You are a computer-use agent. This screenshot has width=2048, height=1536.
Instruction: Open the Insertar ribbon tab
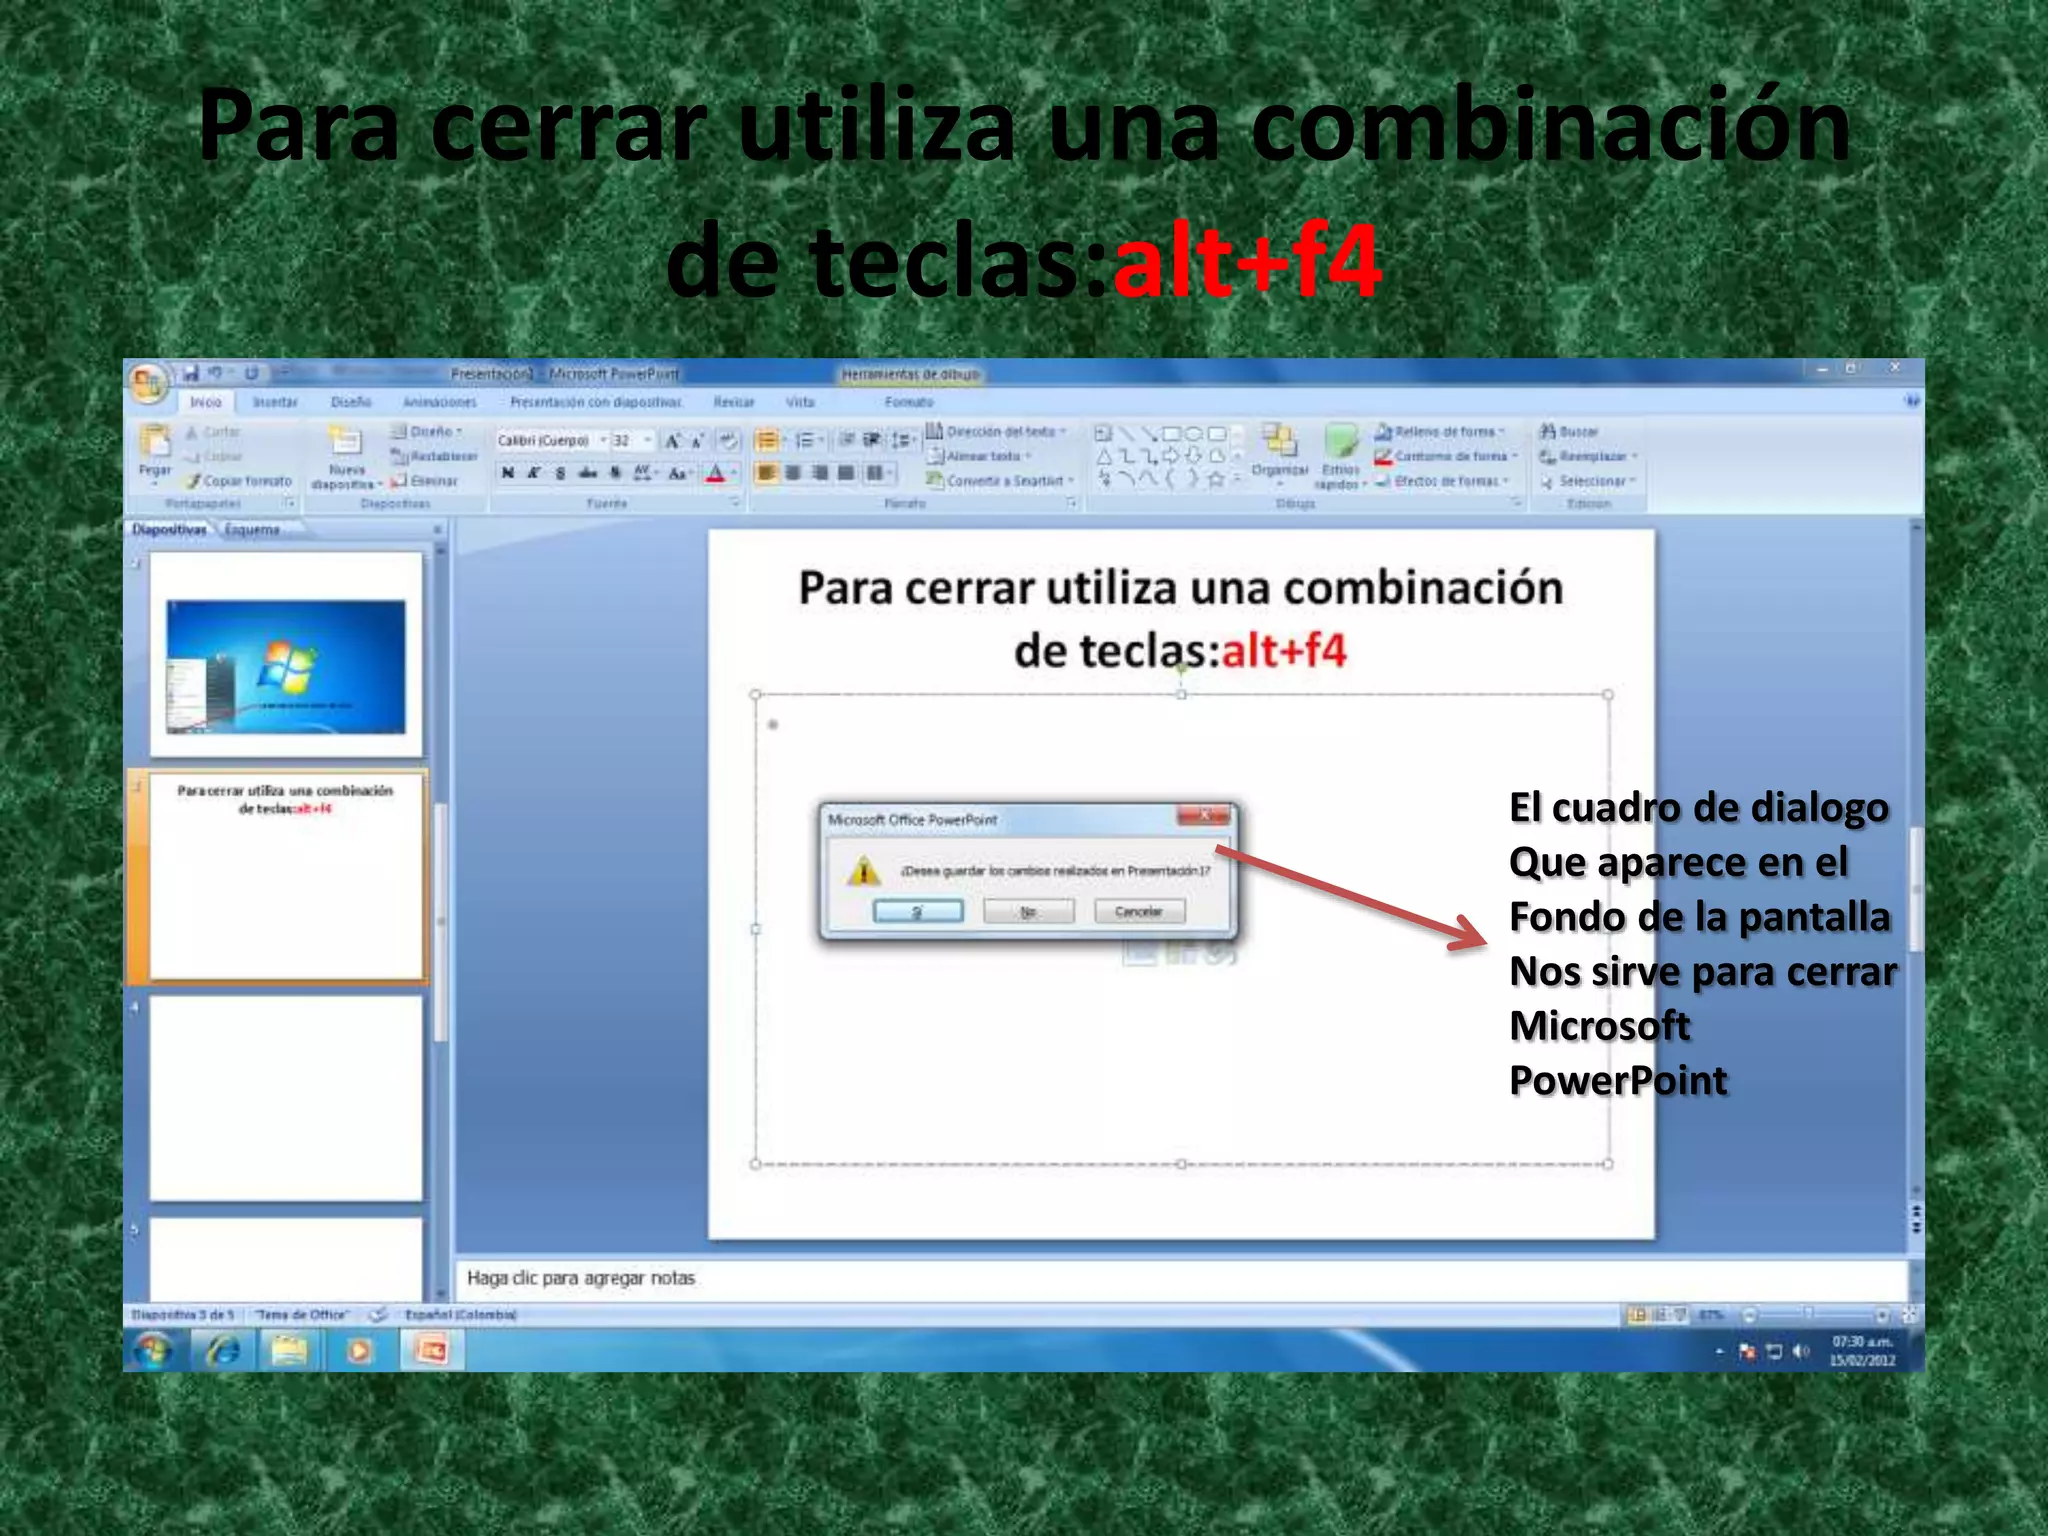[x=275, y=402]
